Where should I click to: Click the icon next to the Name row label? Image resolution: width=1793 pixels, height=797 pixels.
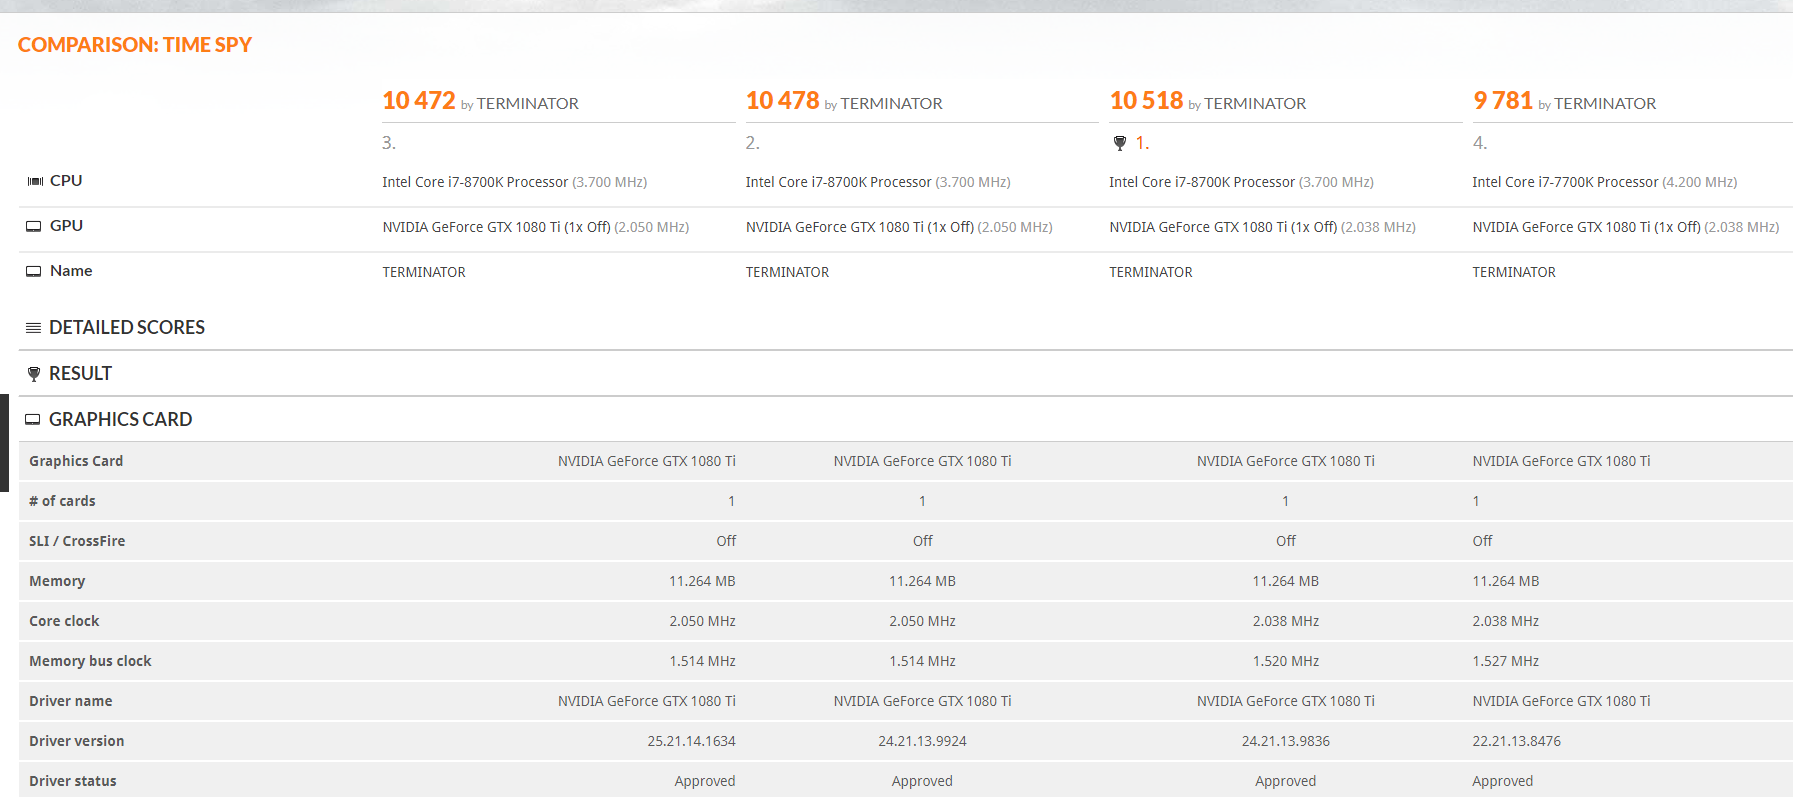coord(34,271)
